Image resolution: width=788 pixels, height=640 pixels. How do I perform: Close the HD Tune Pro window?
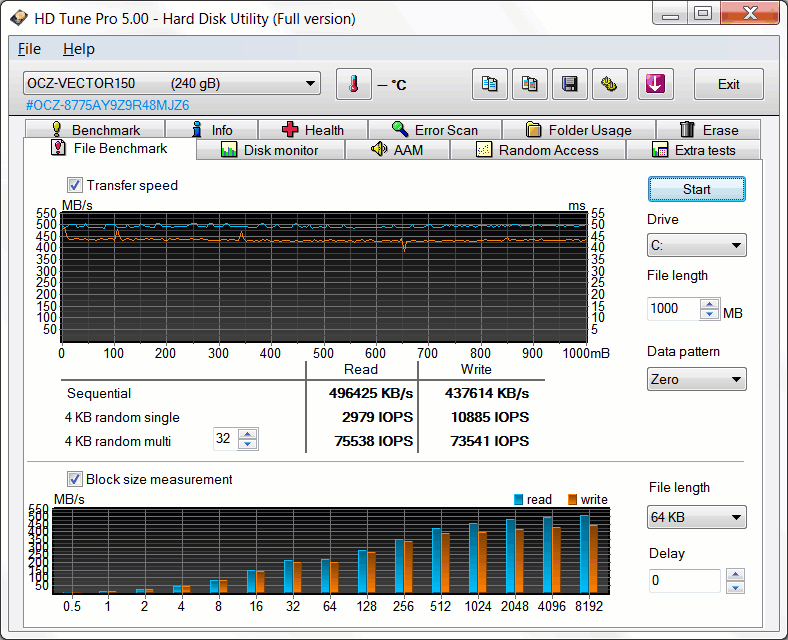pyautogui.click(x=750, y=13)
